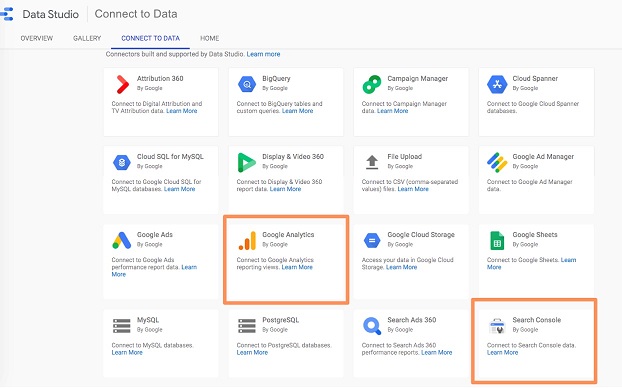Click the File Upload arrow icon
622x388 pixels.
[x=372, y=162]
